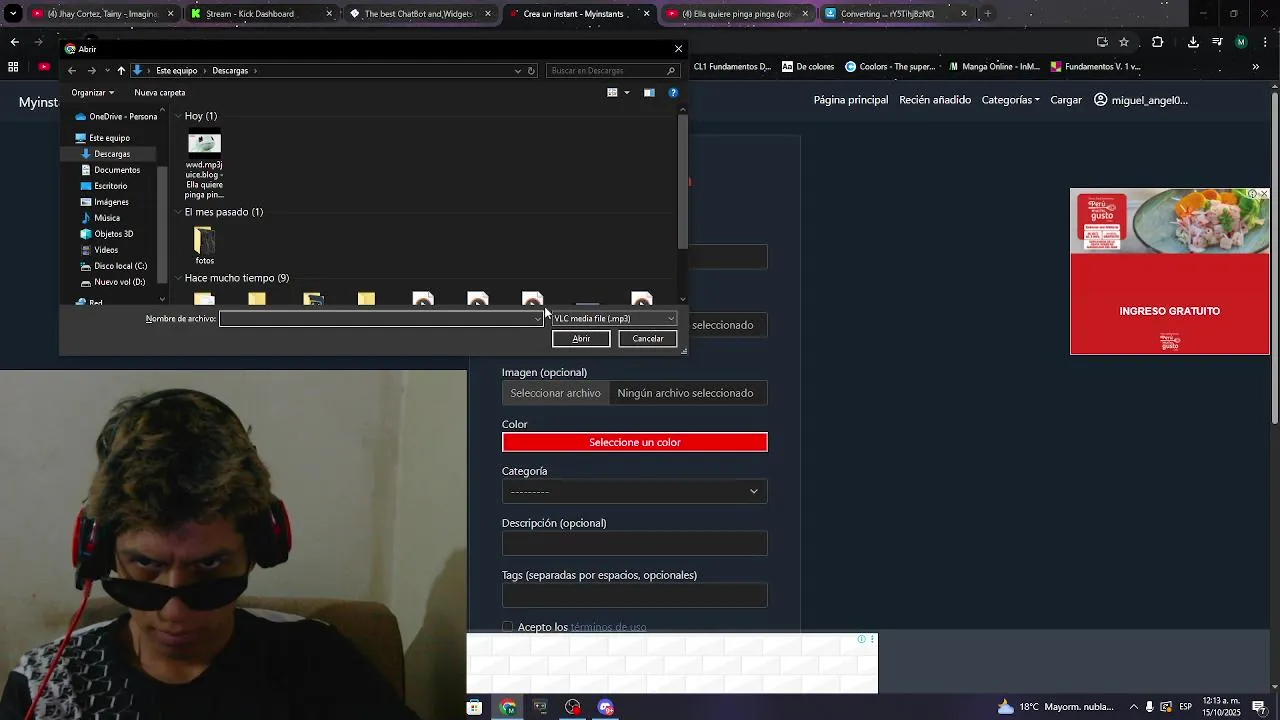The height and width of the screenshot is (720, 1280).
Task: Open Música in the navigation pane
Action: 100,218
